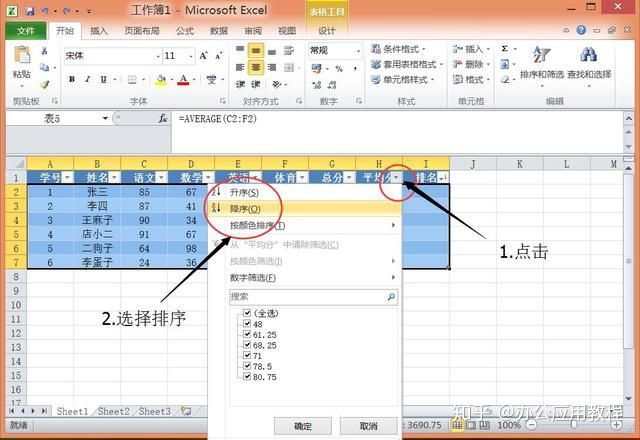This screenshot has width=640, height=440.
Task: Open filter dropdown on 总分 header
Action: click(349, 178)
